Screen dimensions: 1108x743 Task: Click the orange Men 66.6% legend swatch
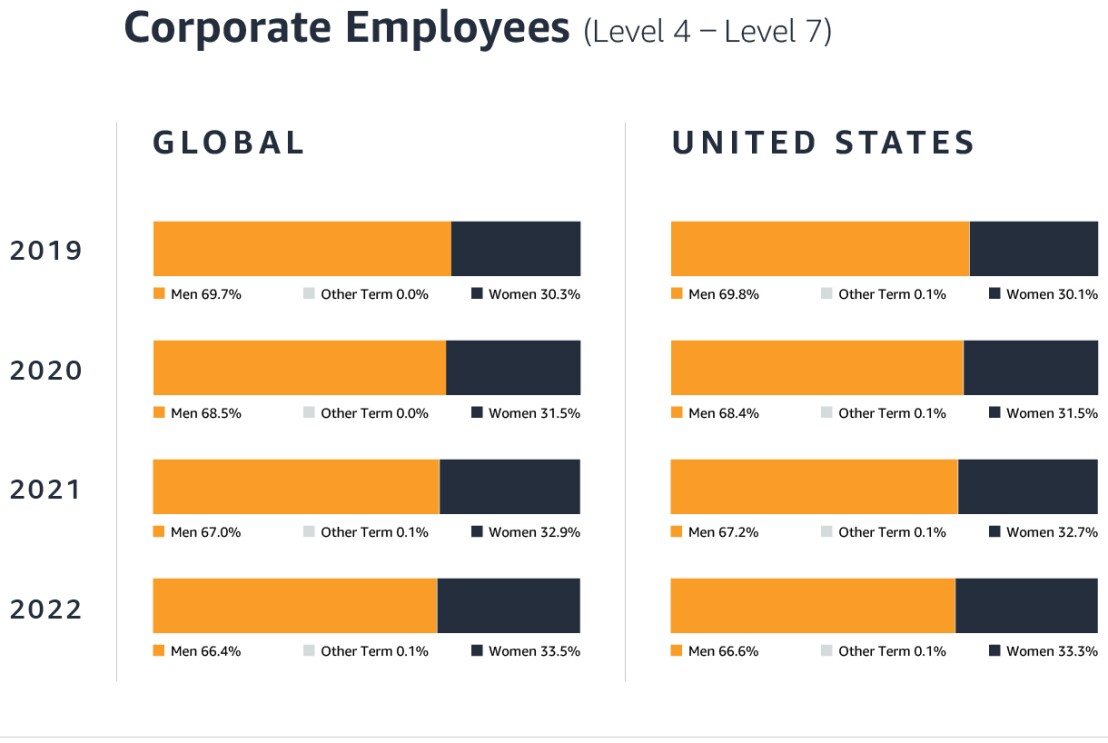pos(676,651)
